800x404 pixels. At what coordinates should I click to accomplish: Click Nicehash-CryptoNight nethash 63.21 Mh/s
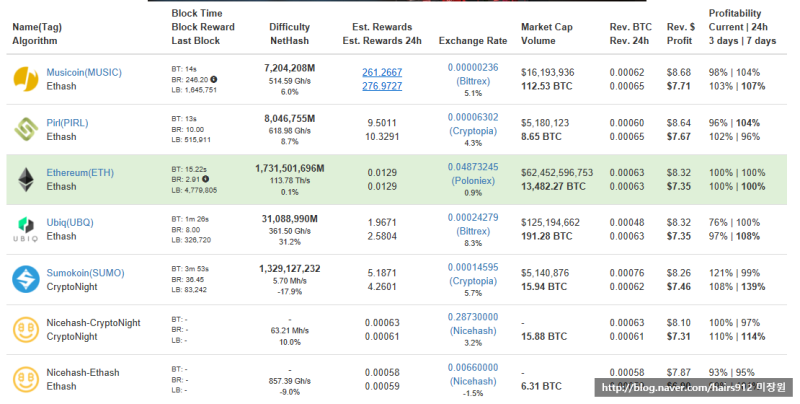pos(289,331)
